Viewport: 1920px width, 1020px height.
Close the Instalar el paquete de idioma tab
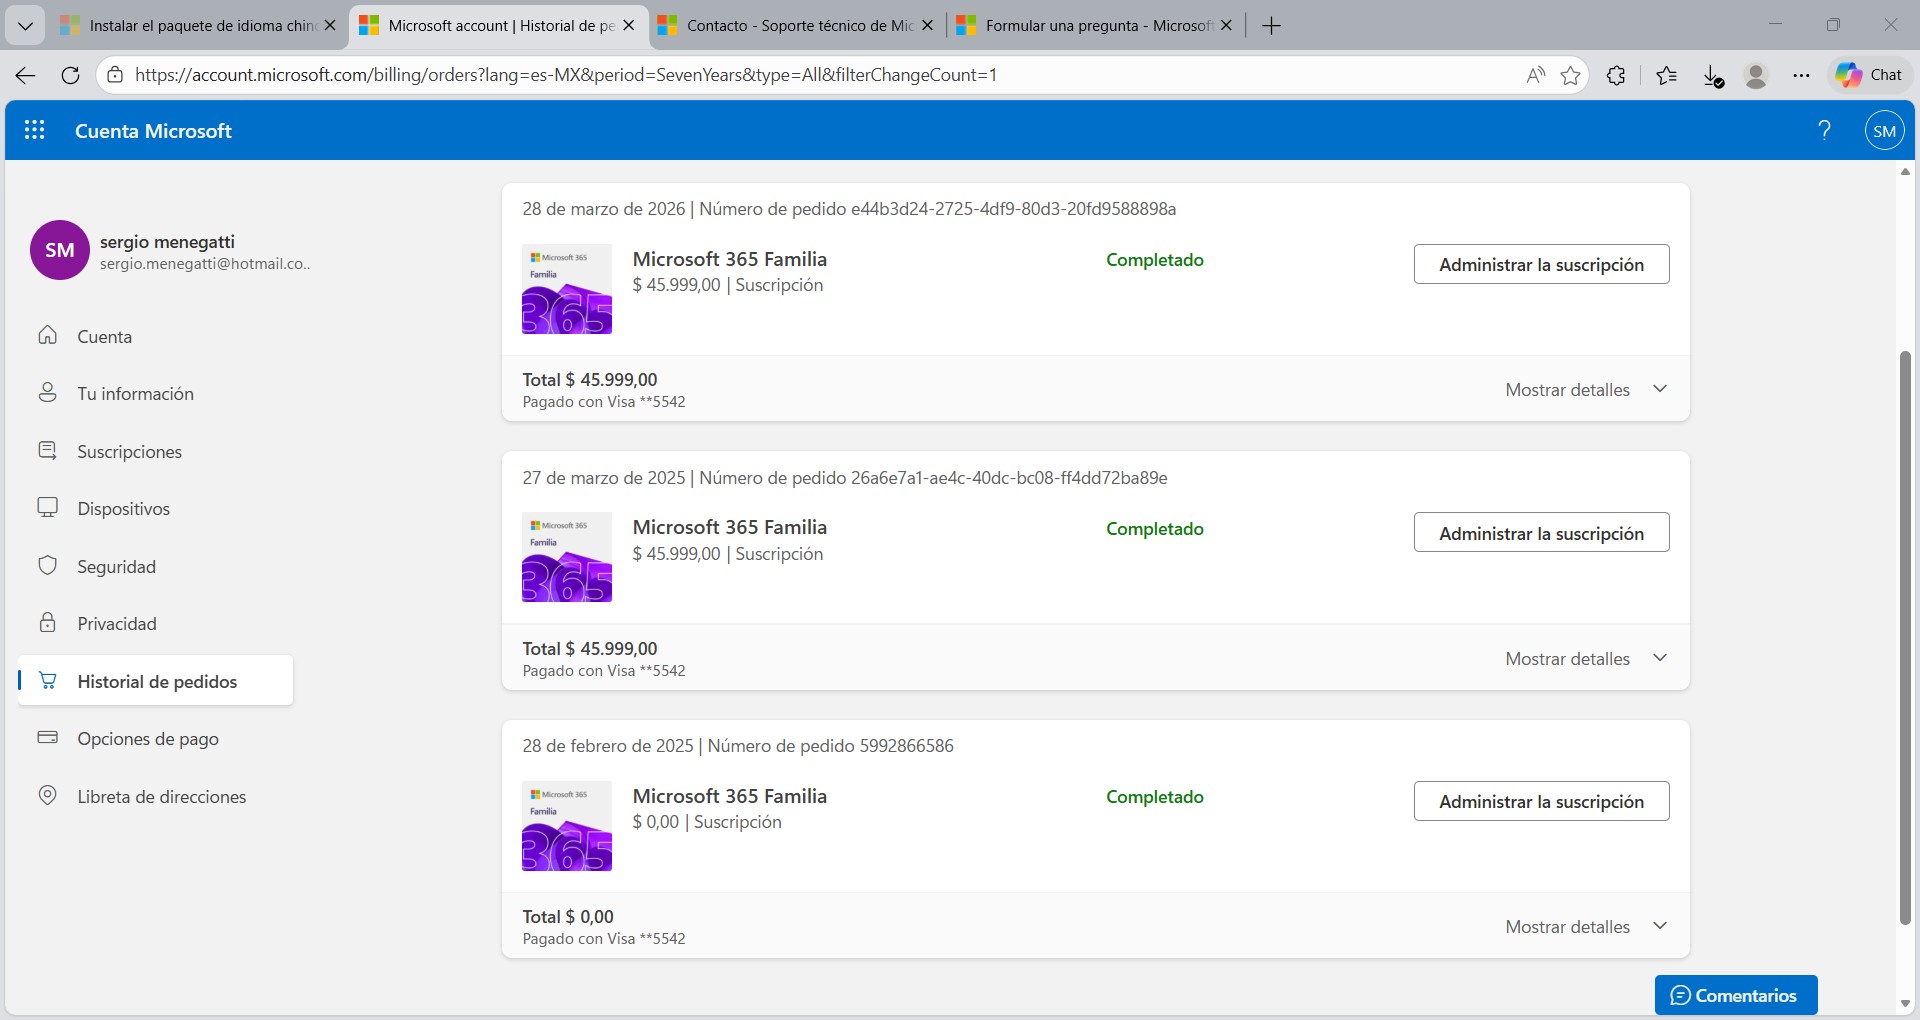[x=330, y=26]
